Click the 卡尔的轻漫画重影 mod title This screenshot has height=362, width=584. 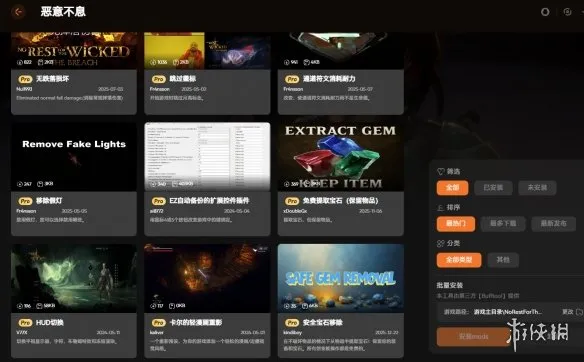[x=196, y=323]
